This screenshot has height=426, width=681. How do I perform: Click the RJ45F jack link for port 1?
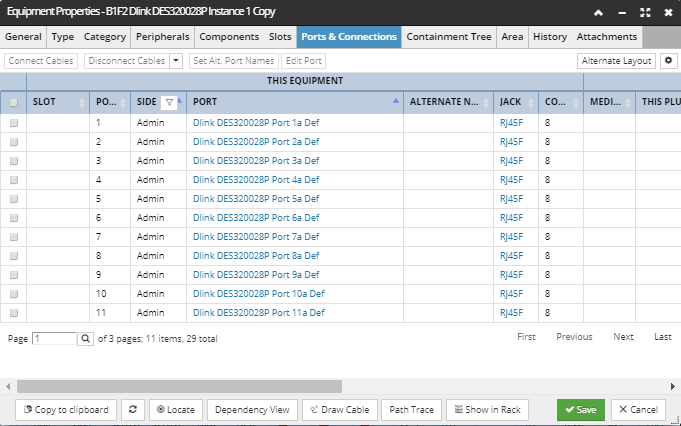pyautogui.click(x=512, y=123)
